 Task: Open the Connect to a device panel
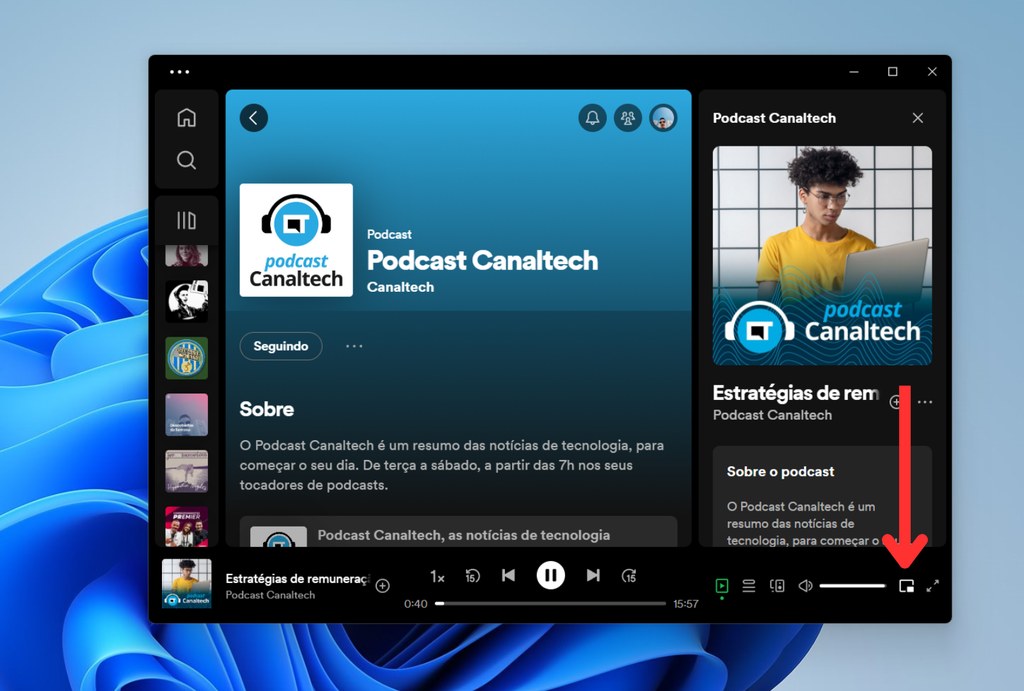point(777,586)
